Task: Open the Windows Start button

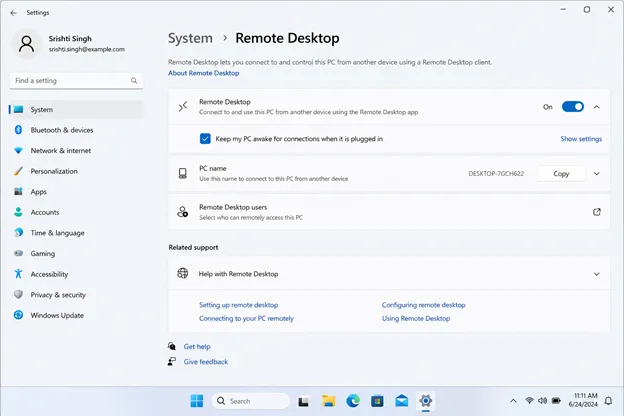Action: tap(197, 401)
